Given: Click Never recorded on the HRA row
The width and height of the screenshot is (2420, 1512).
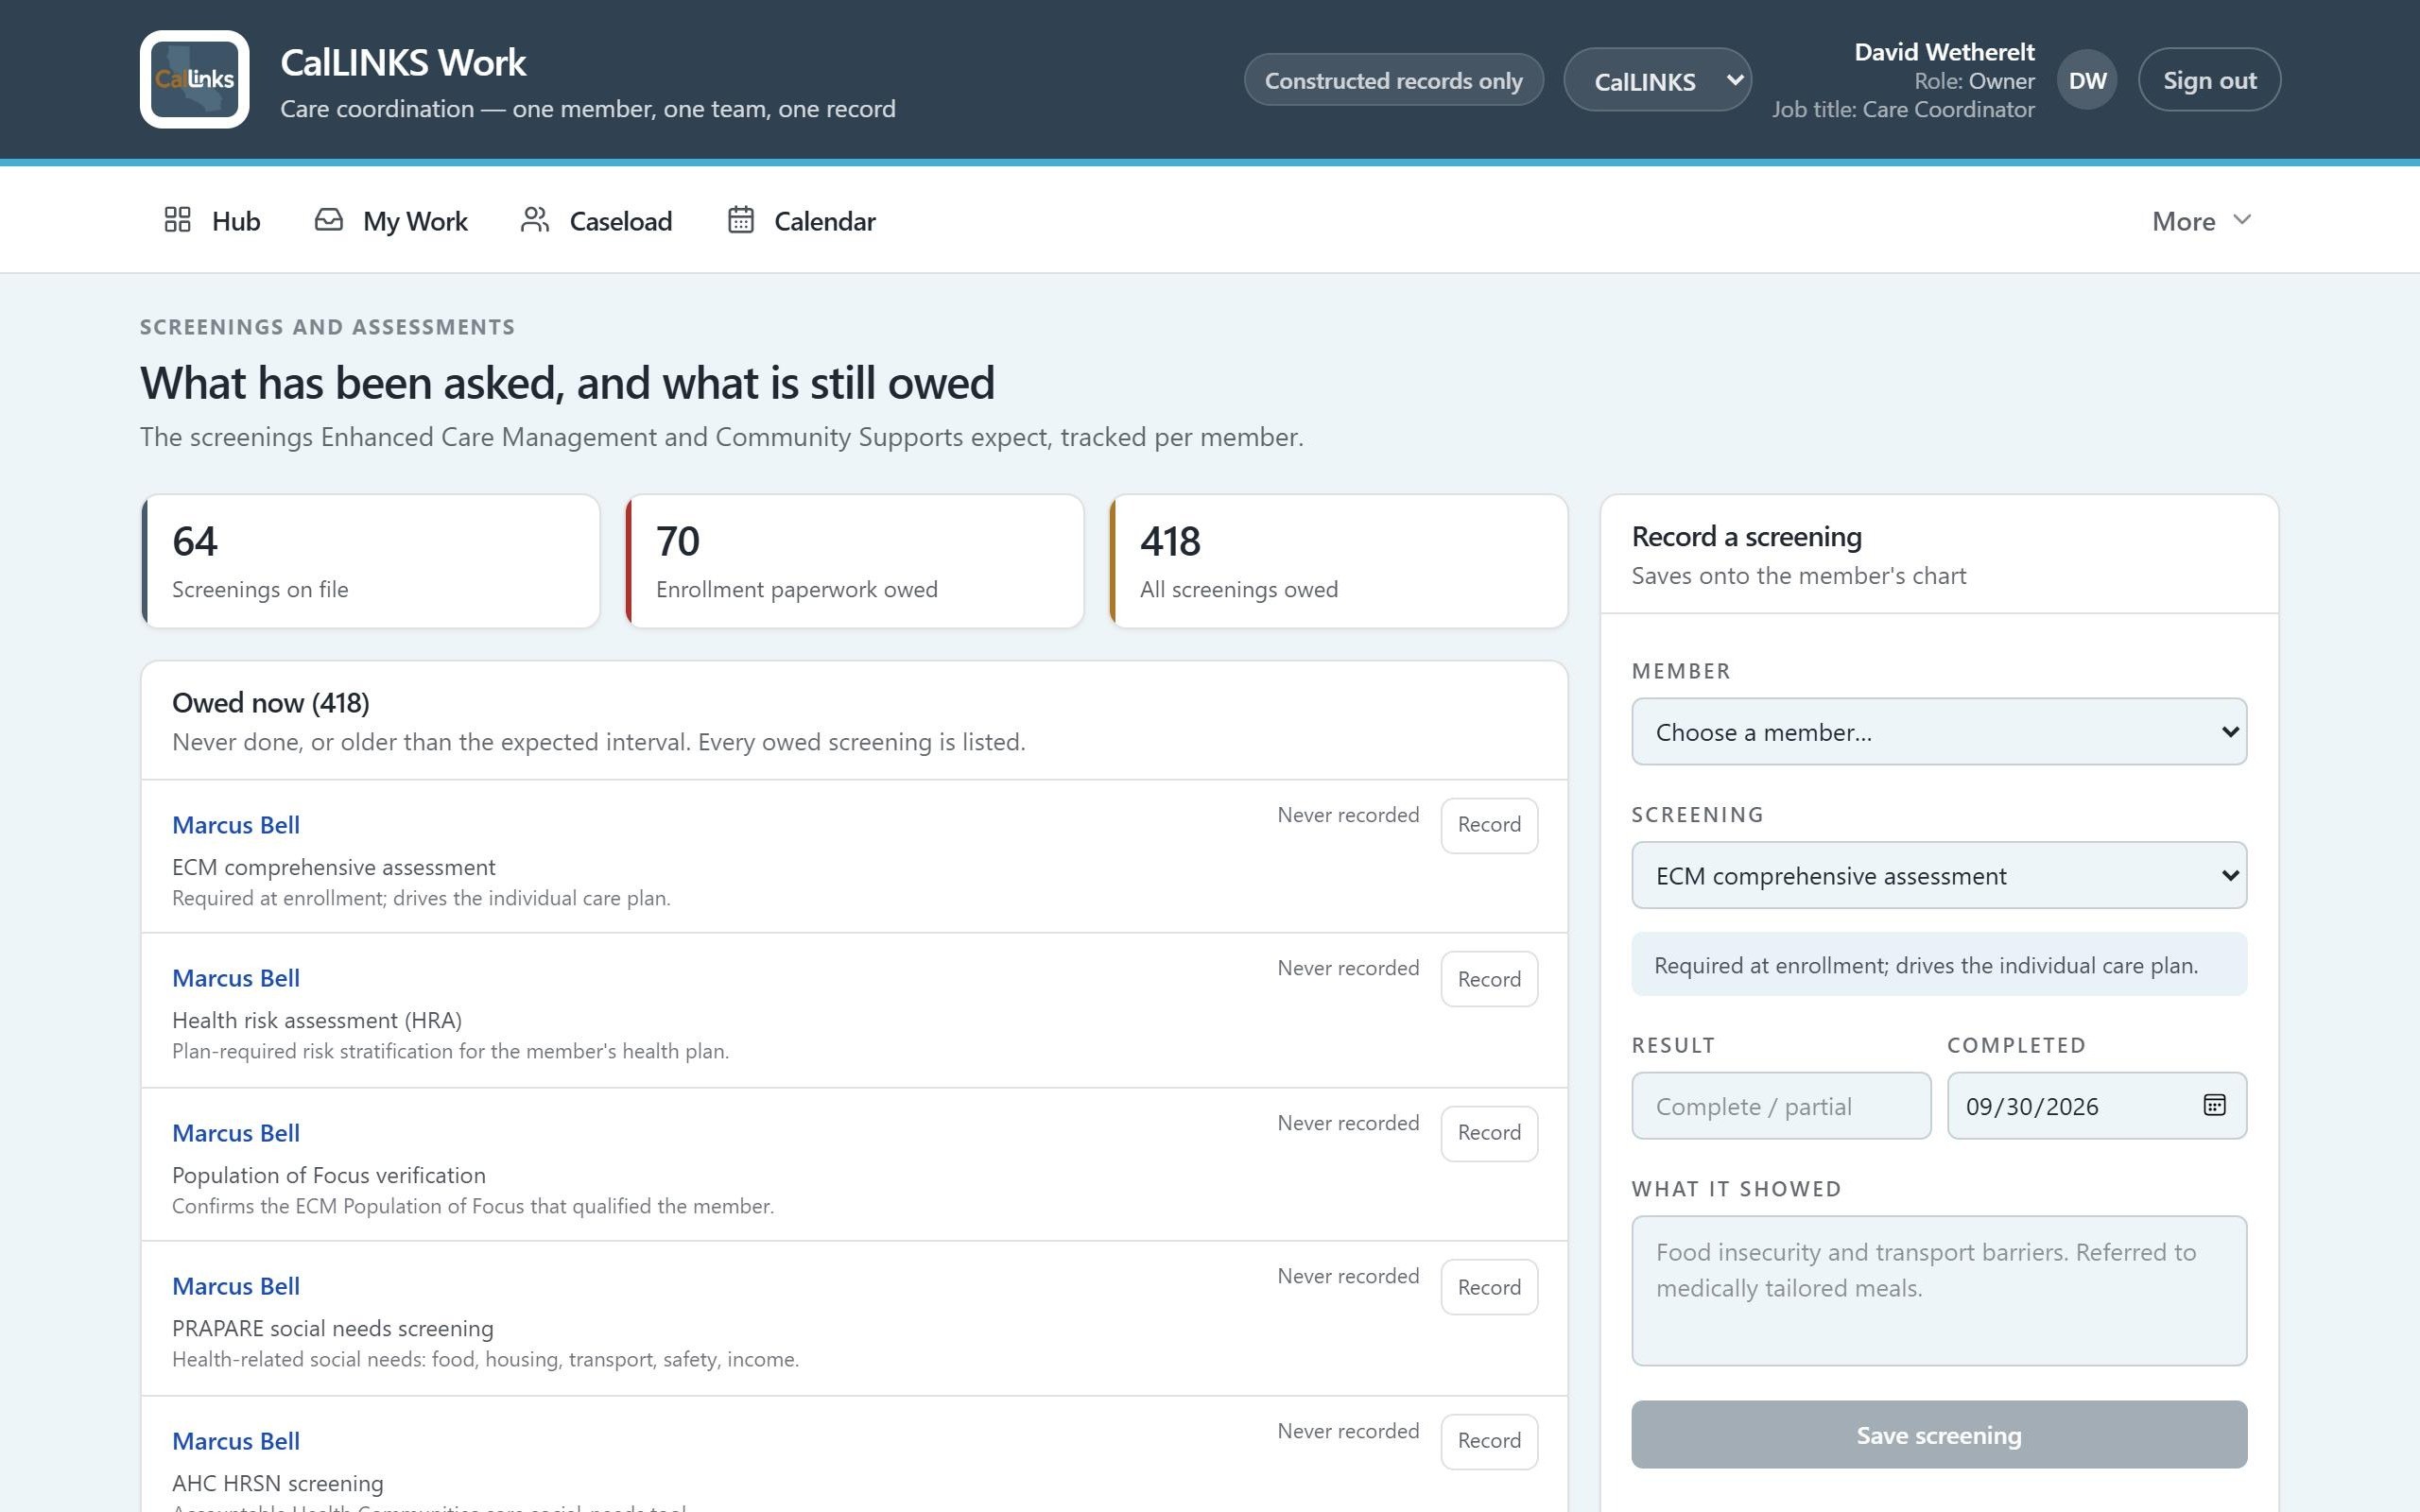Looking at the screenshot, I should (1348, 968).
